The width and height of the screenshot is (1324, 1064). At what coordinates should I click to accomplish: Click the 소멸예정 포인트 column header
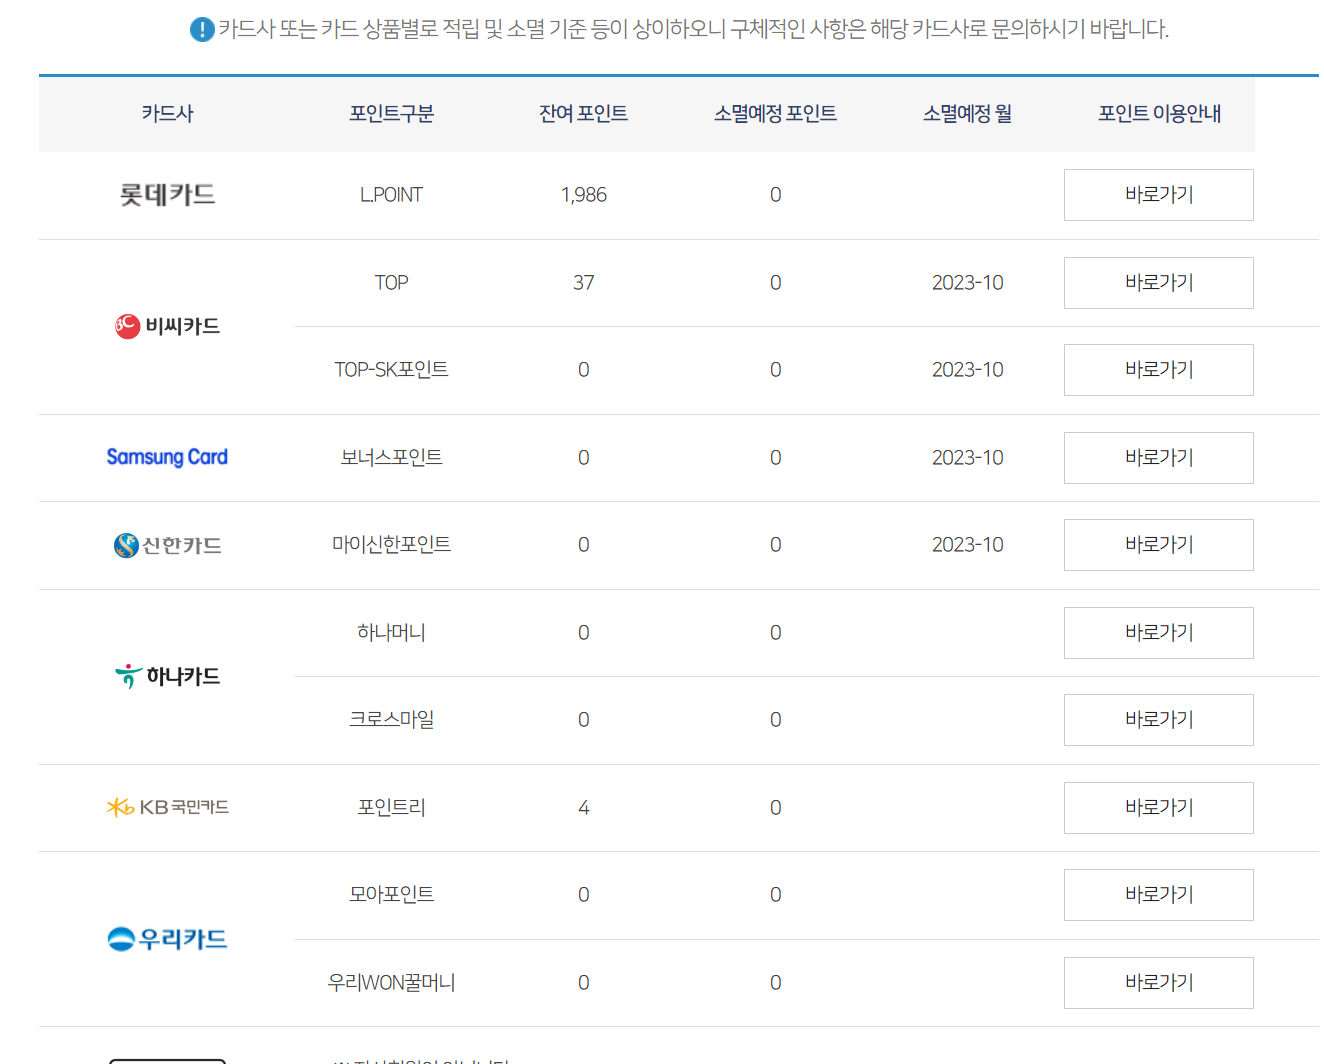[x=775, y=114]
